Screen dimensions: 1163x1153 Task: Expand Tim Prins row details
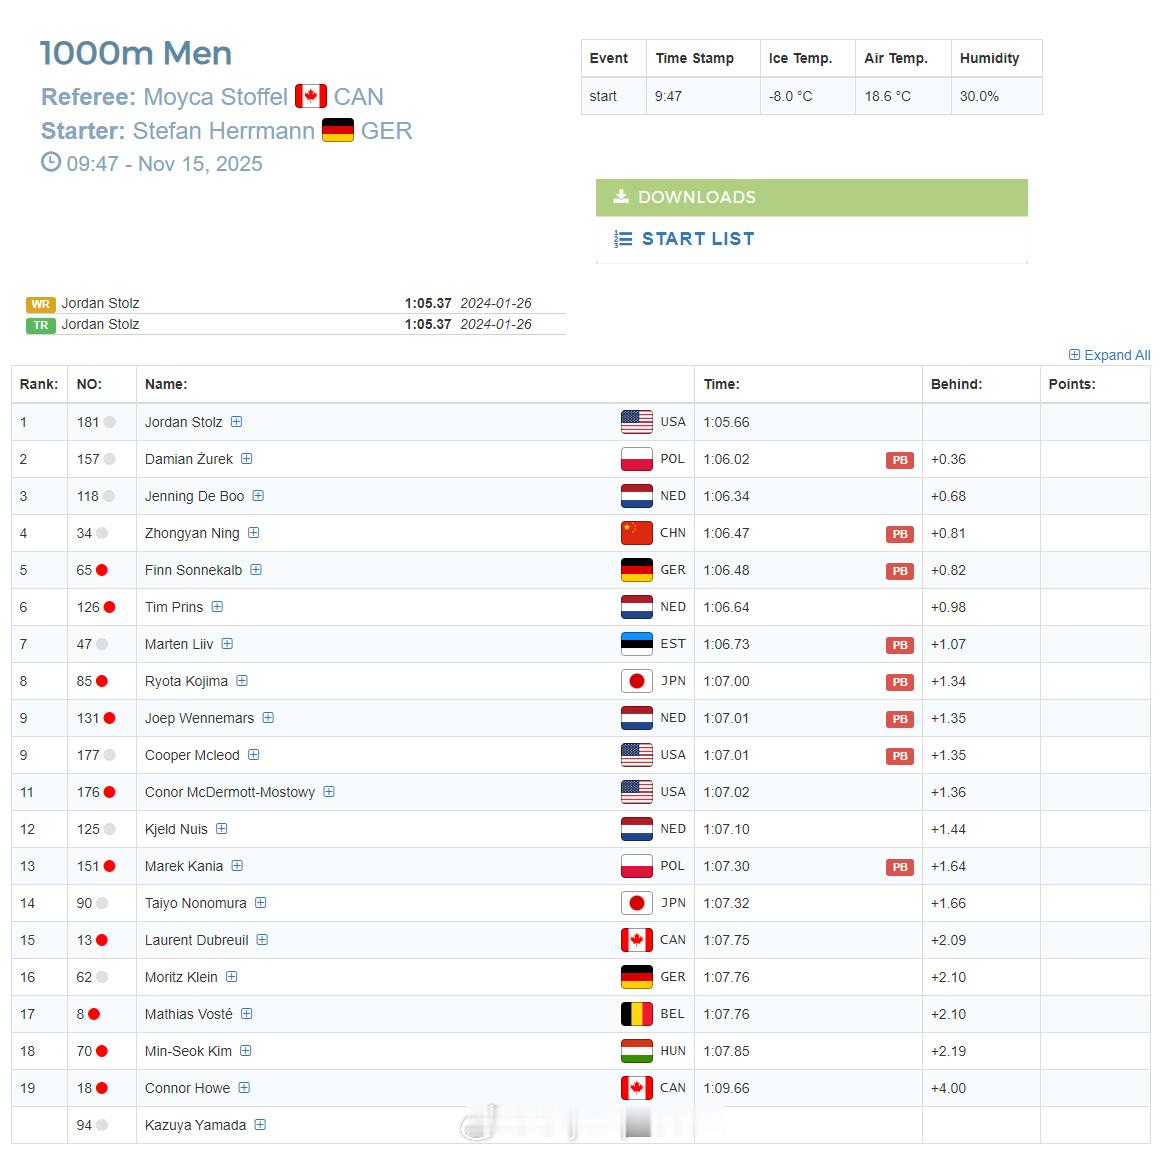[x=217, y=607]
